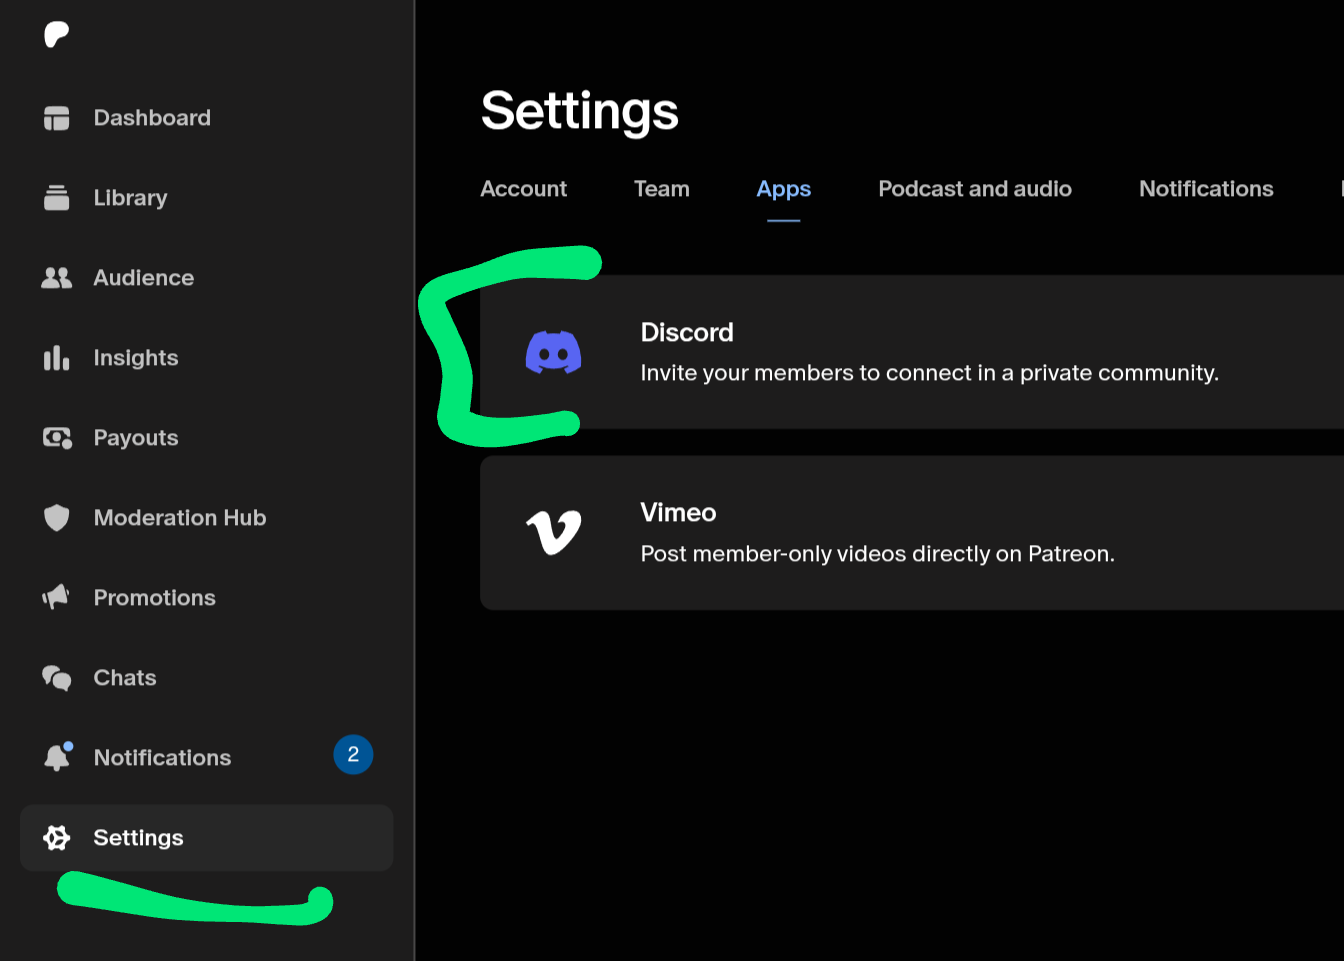Viewport: 1344px width, 961px height.
Task: Click the Vimeo app title
Action: point(679,513)
